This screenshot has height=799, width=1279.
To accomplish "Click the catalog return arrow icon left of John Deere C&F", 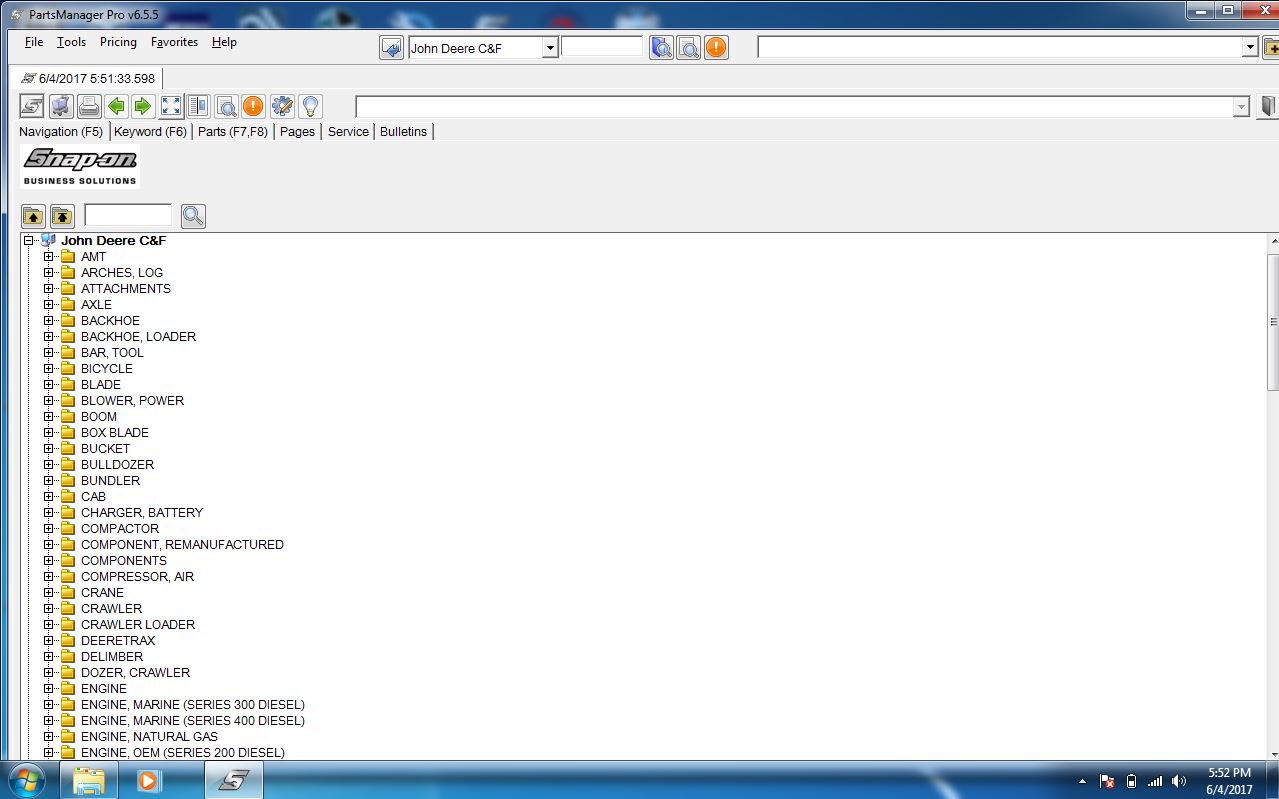I will tap(392, 47).
